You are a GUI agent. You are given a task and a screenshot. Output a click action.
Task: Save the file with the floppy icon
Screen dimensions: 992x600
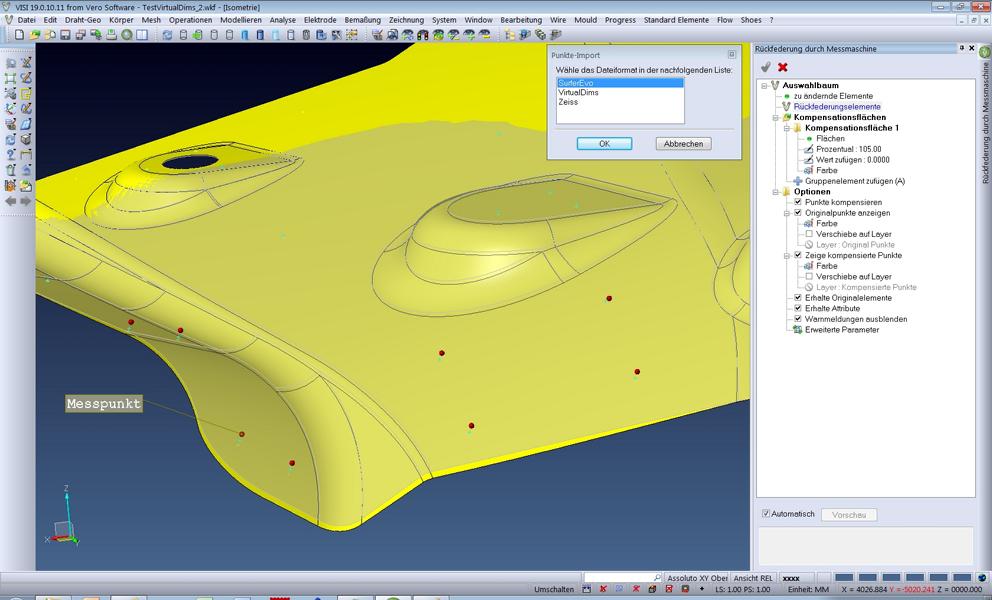tap(65, 35)
